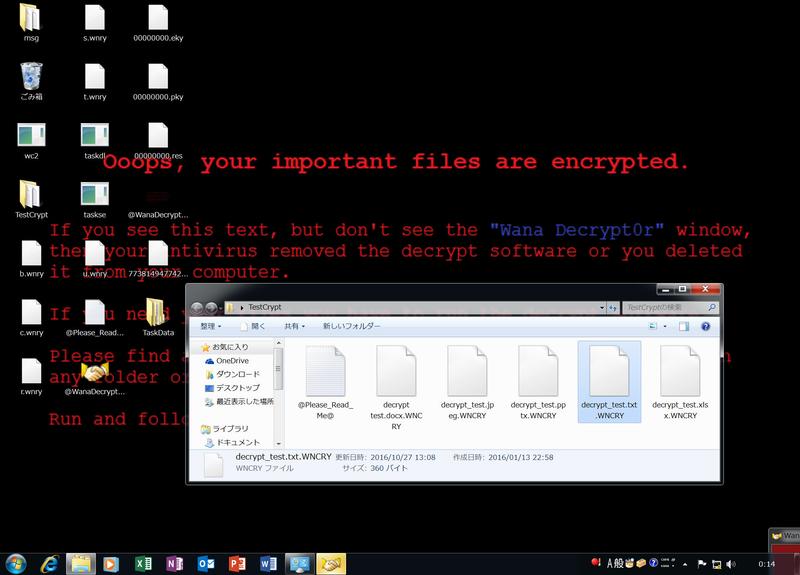Launch OneNote from taskbar
The height and width of the screenshot is (575, 800).
(174, 564)
